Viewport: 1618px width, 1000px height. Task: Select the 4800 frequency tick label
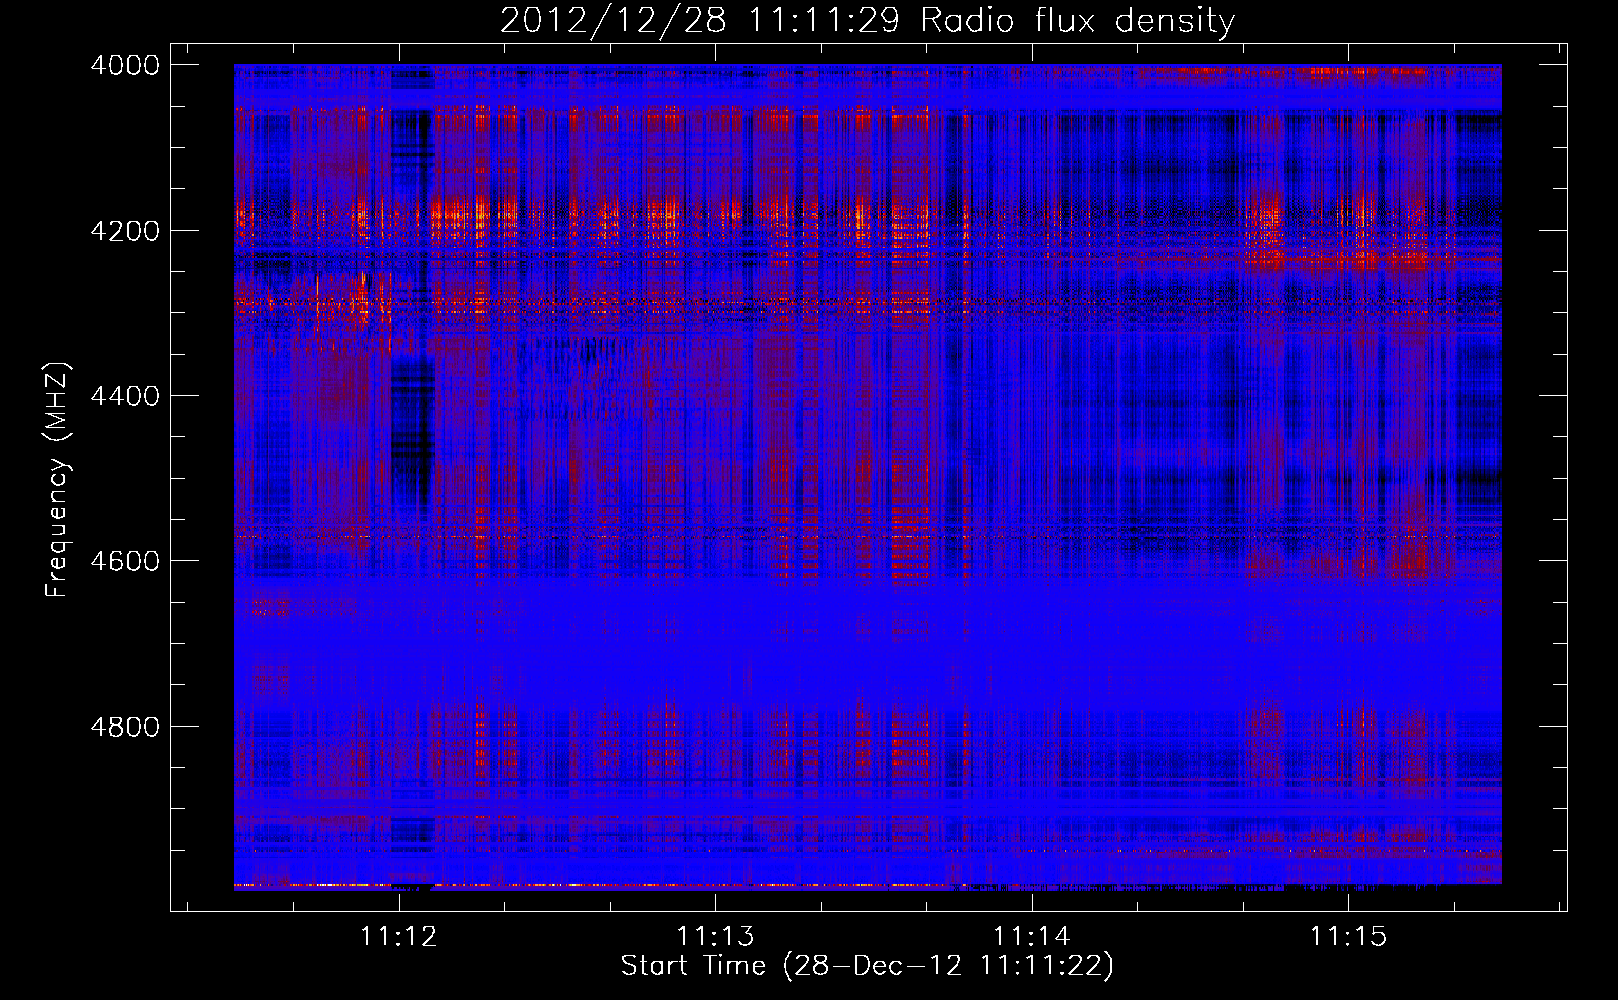(125, 727)
